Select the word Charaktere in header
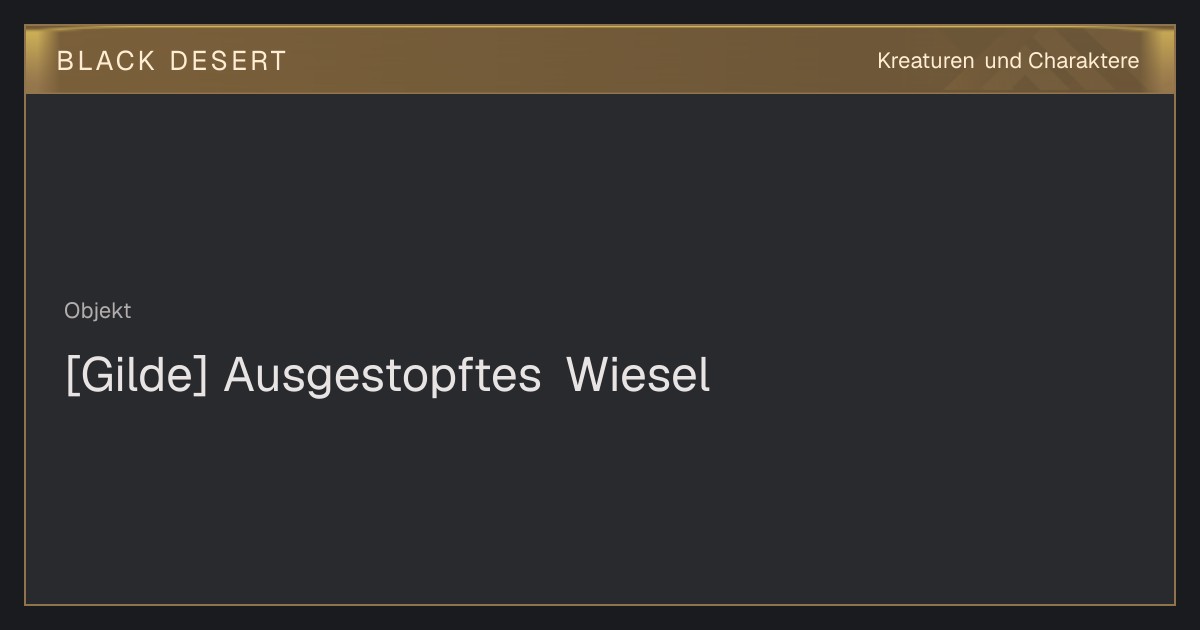Image resolution: width=1200 pixels, height=630 pixels. (1084, 61)
